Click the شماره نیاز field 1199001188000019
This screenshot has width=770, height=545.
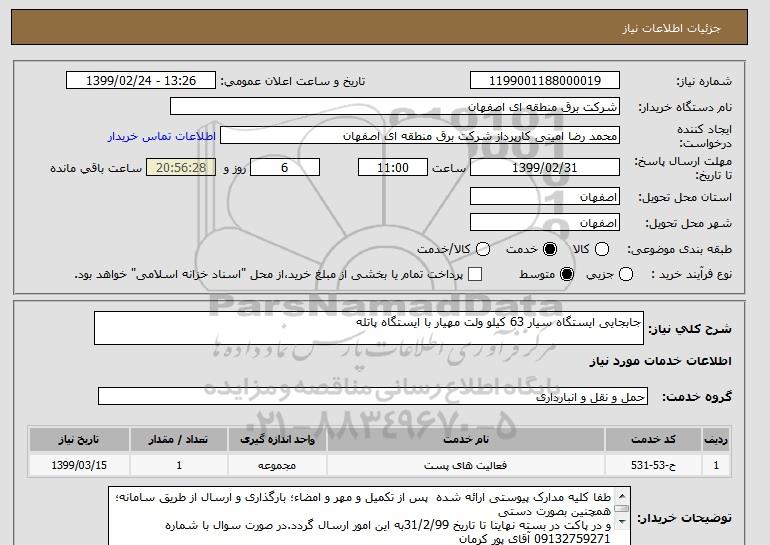coord(545,81)
